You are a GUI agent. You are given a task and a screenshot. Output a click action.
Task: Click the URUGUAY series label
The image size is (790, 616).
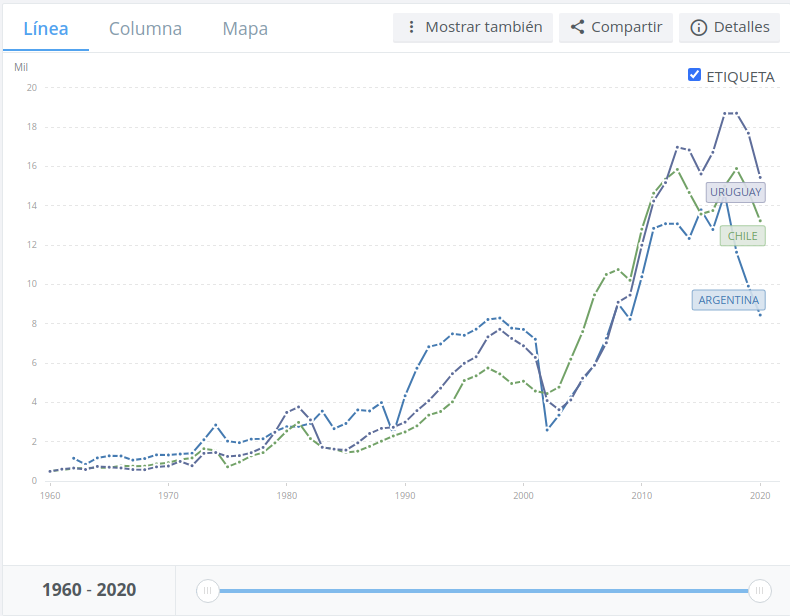point(735,192)
